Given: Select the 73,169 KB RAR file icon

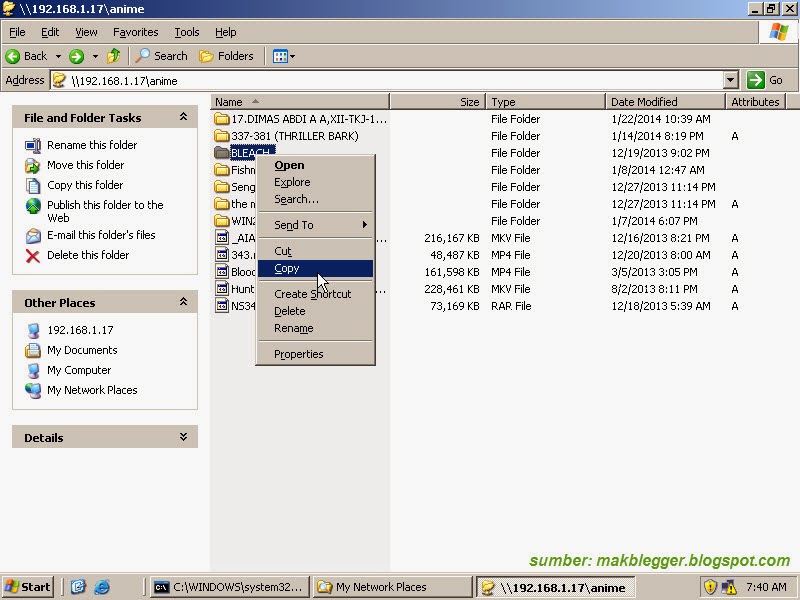Looking at the screenshot, I should (221, 306).
